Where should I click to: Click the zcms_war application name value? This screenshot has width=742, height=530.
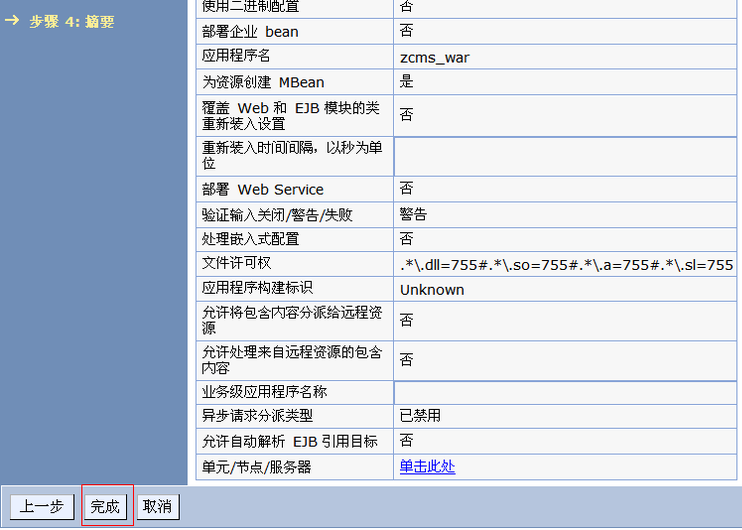(435, 57)
